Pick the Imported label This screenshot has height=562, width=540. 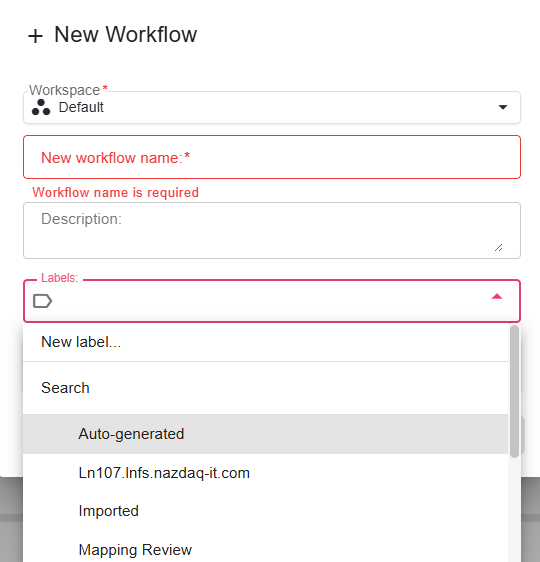tap(266, 511)
